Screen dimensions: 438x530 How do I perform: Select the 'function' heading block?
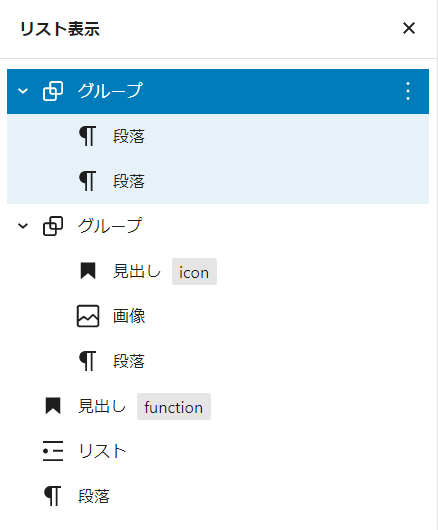coord(218,406)
